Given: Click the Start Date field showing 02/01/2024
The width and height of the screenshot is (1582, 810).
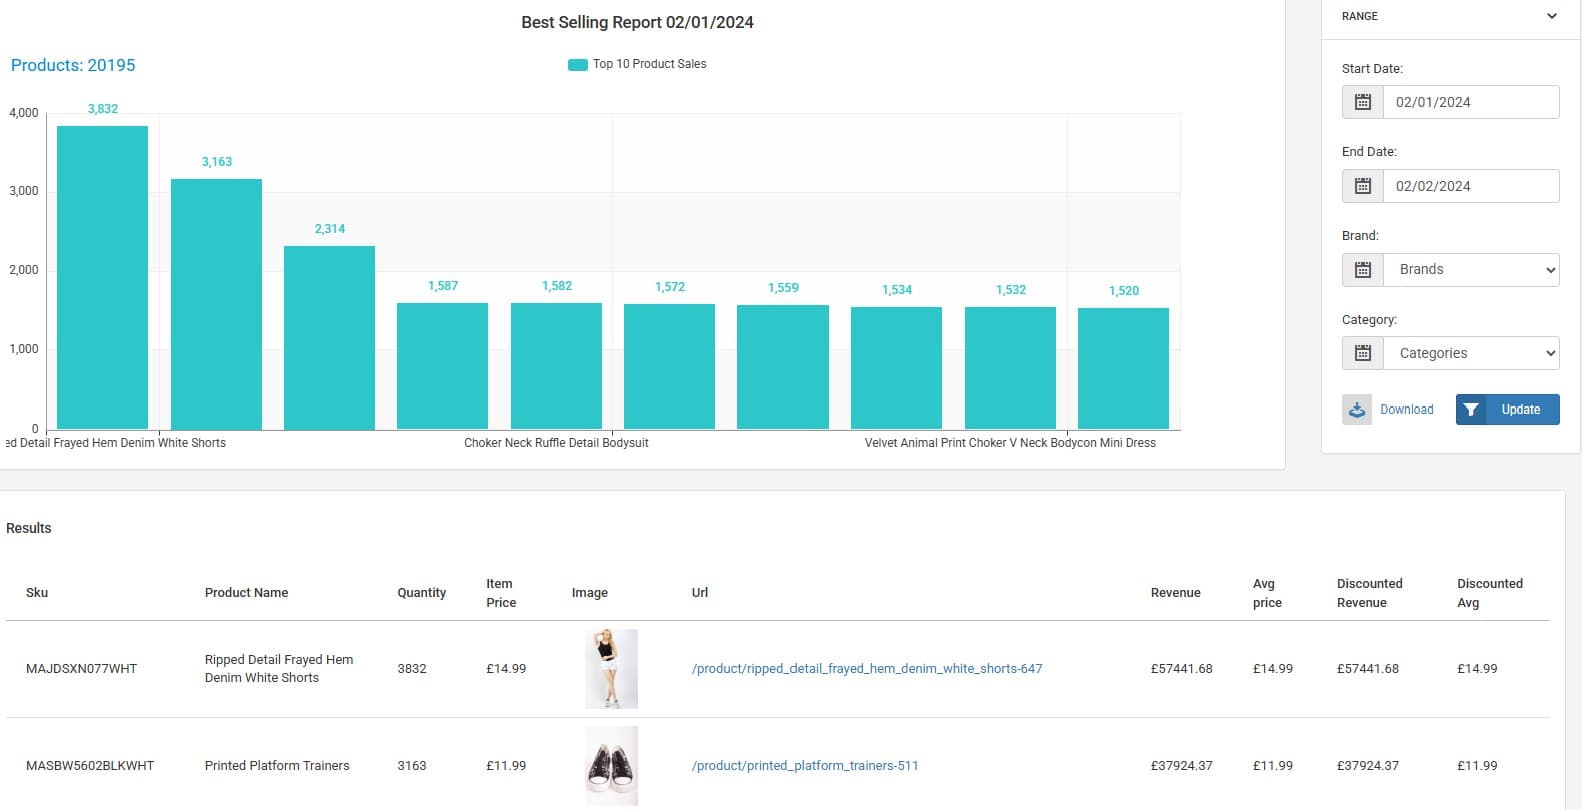Looking at the screenshot, I should coord(1470,102).
